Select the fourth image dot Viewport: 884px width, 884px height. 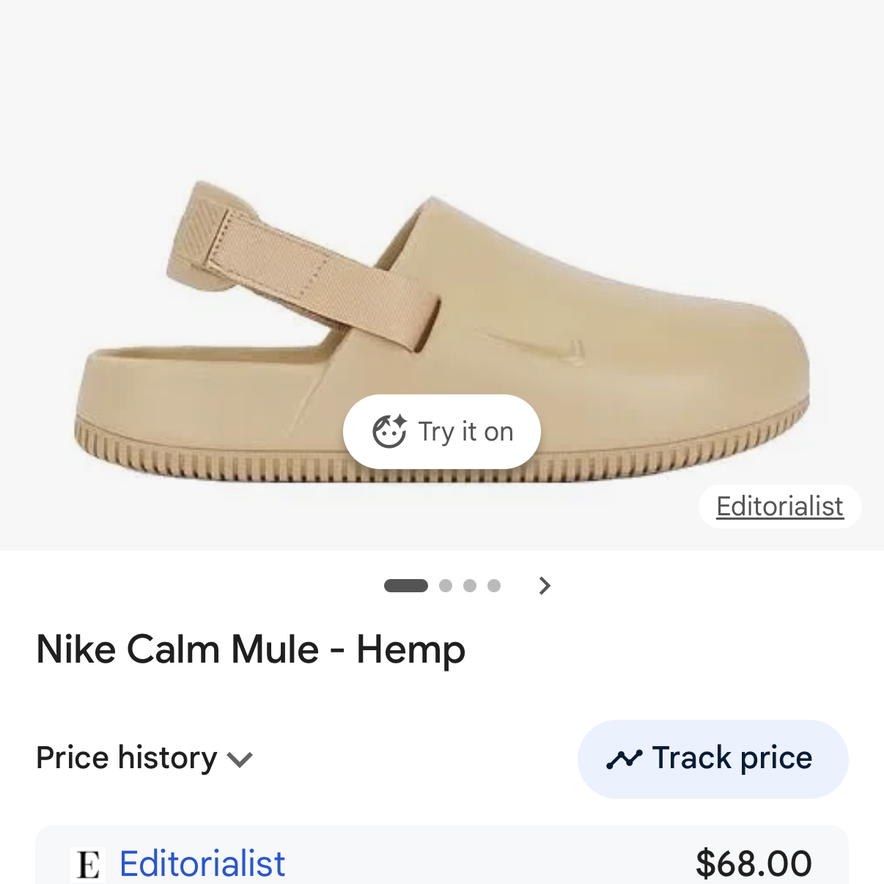click(x=494, y=586)
